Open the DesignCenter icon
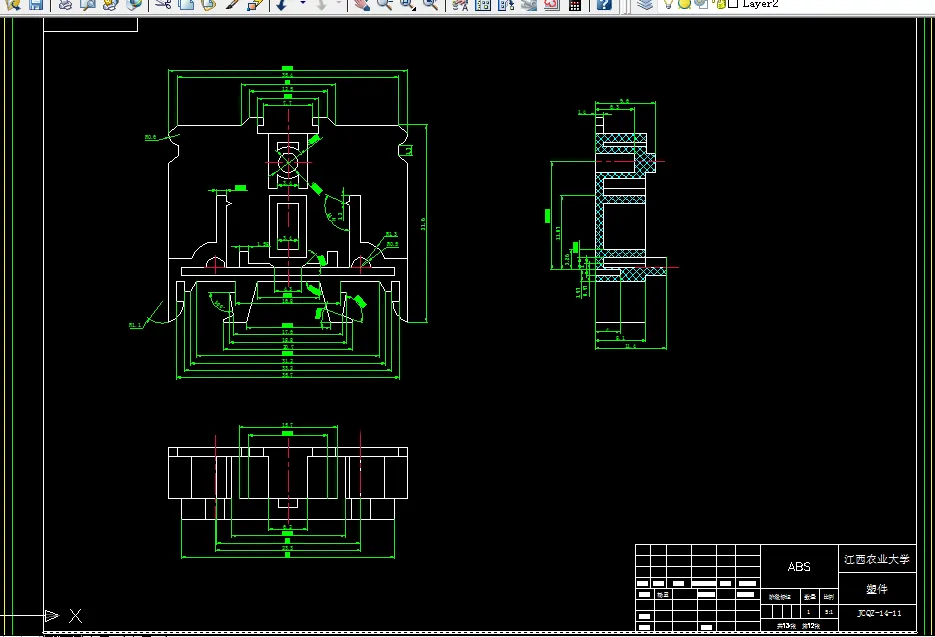 483,4
